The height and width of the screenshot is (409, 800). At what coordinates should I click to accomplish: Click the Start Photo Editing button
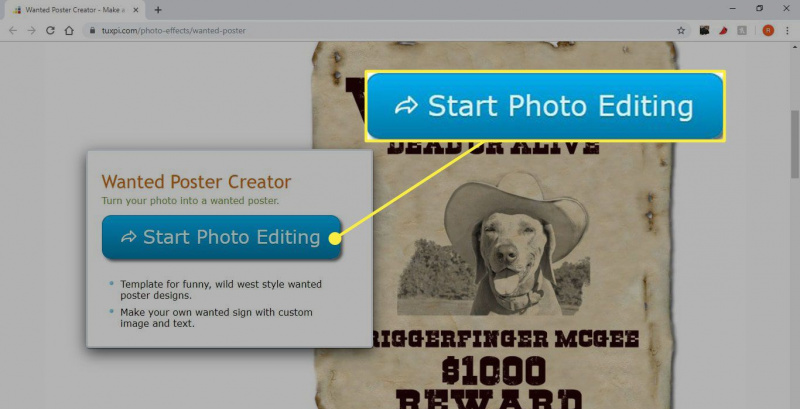[221, 237]
